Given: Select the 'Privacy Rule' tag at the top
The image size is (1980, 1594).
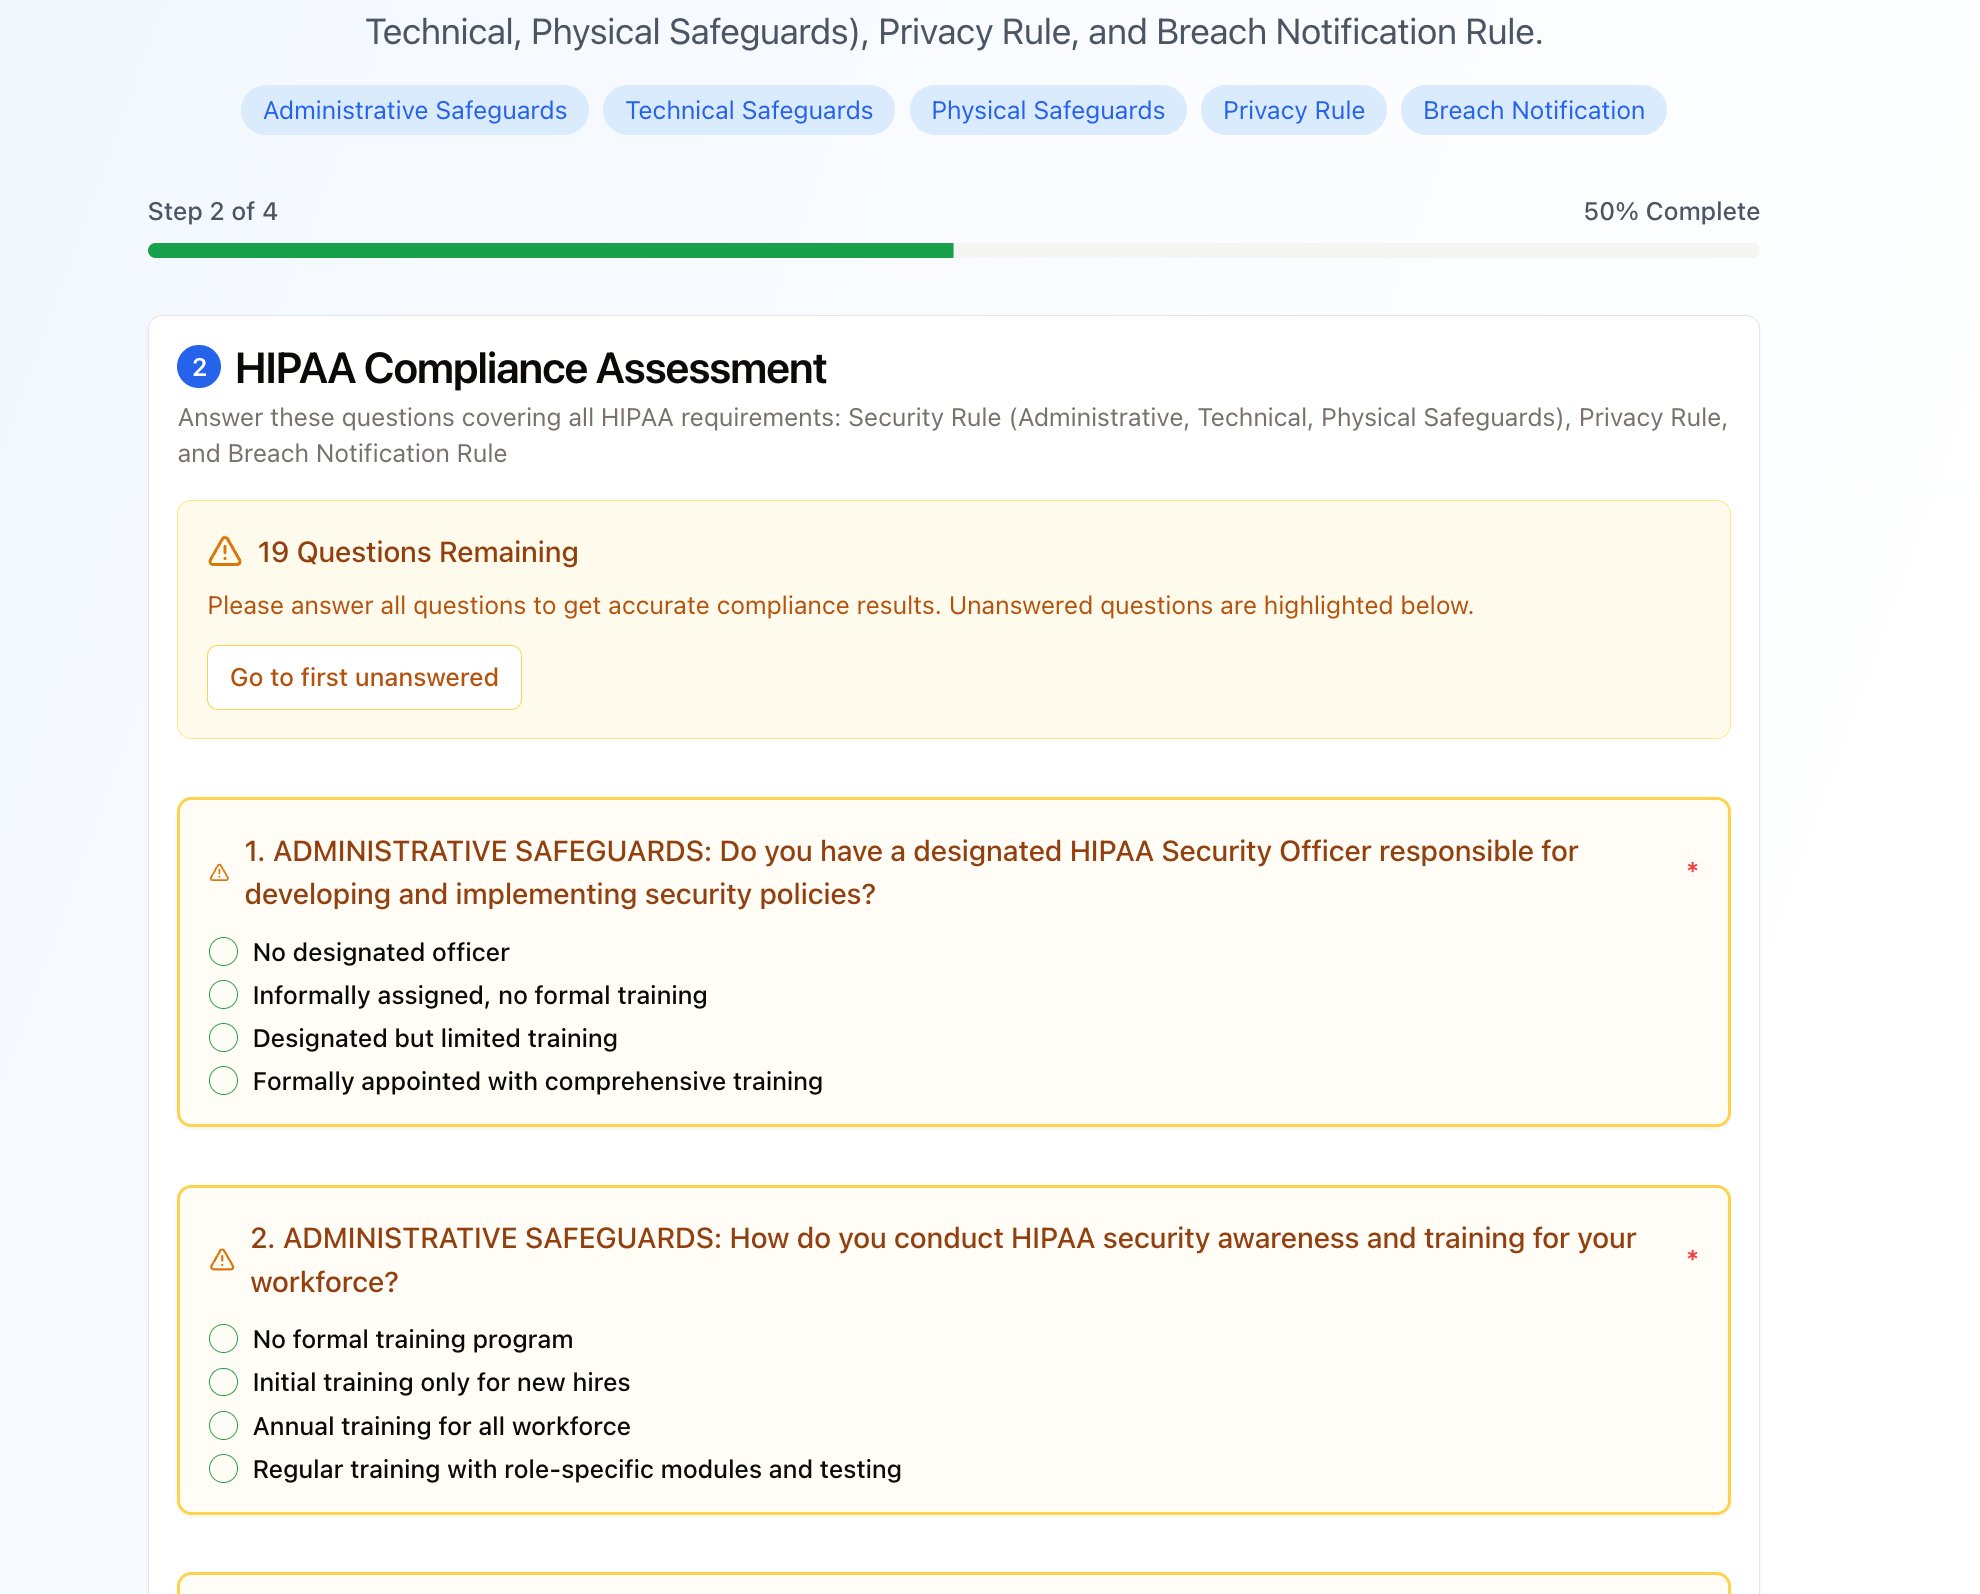Looking at the screenshot, I should tap(1293, 110).
